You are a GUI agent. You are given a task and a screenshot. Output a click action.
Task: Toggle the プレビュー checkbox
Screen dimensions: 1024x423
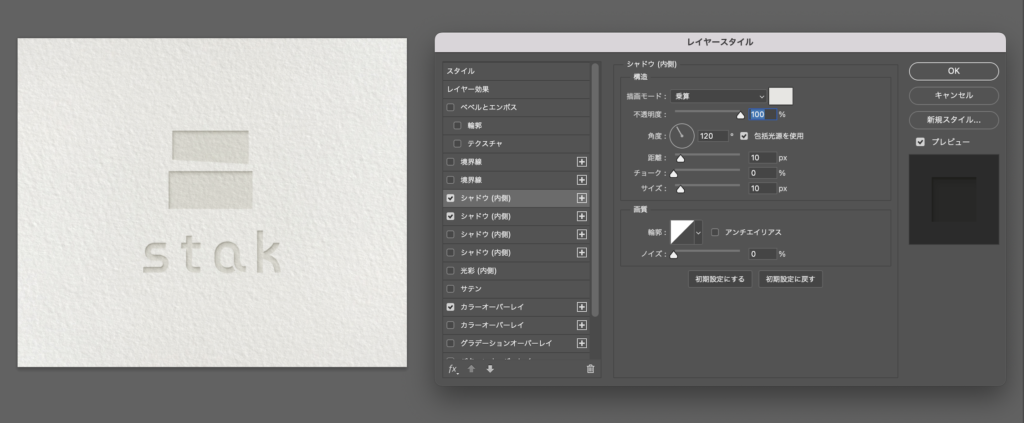pyautogui.click(x=920, y=142)
